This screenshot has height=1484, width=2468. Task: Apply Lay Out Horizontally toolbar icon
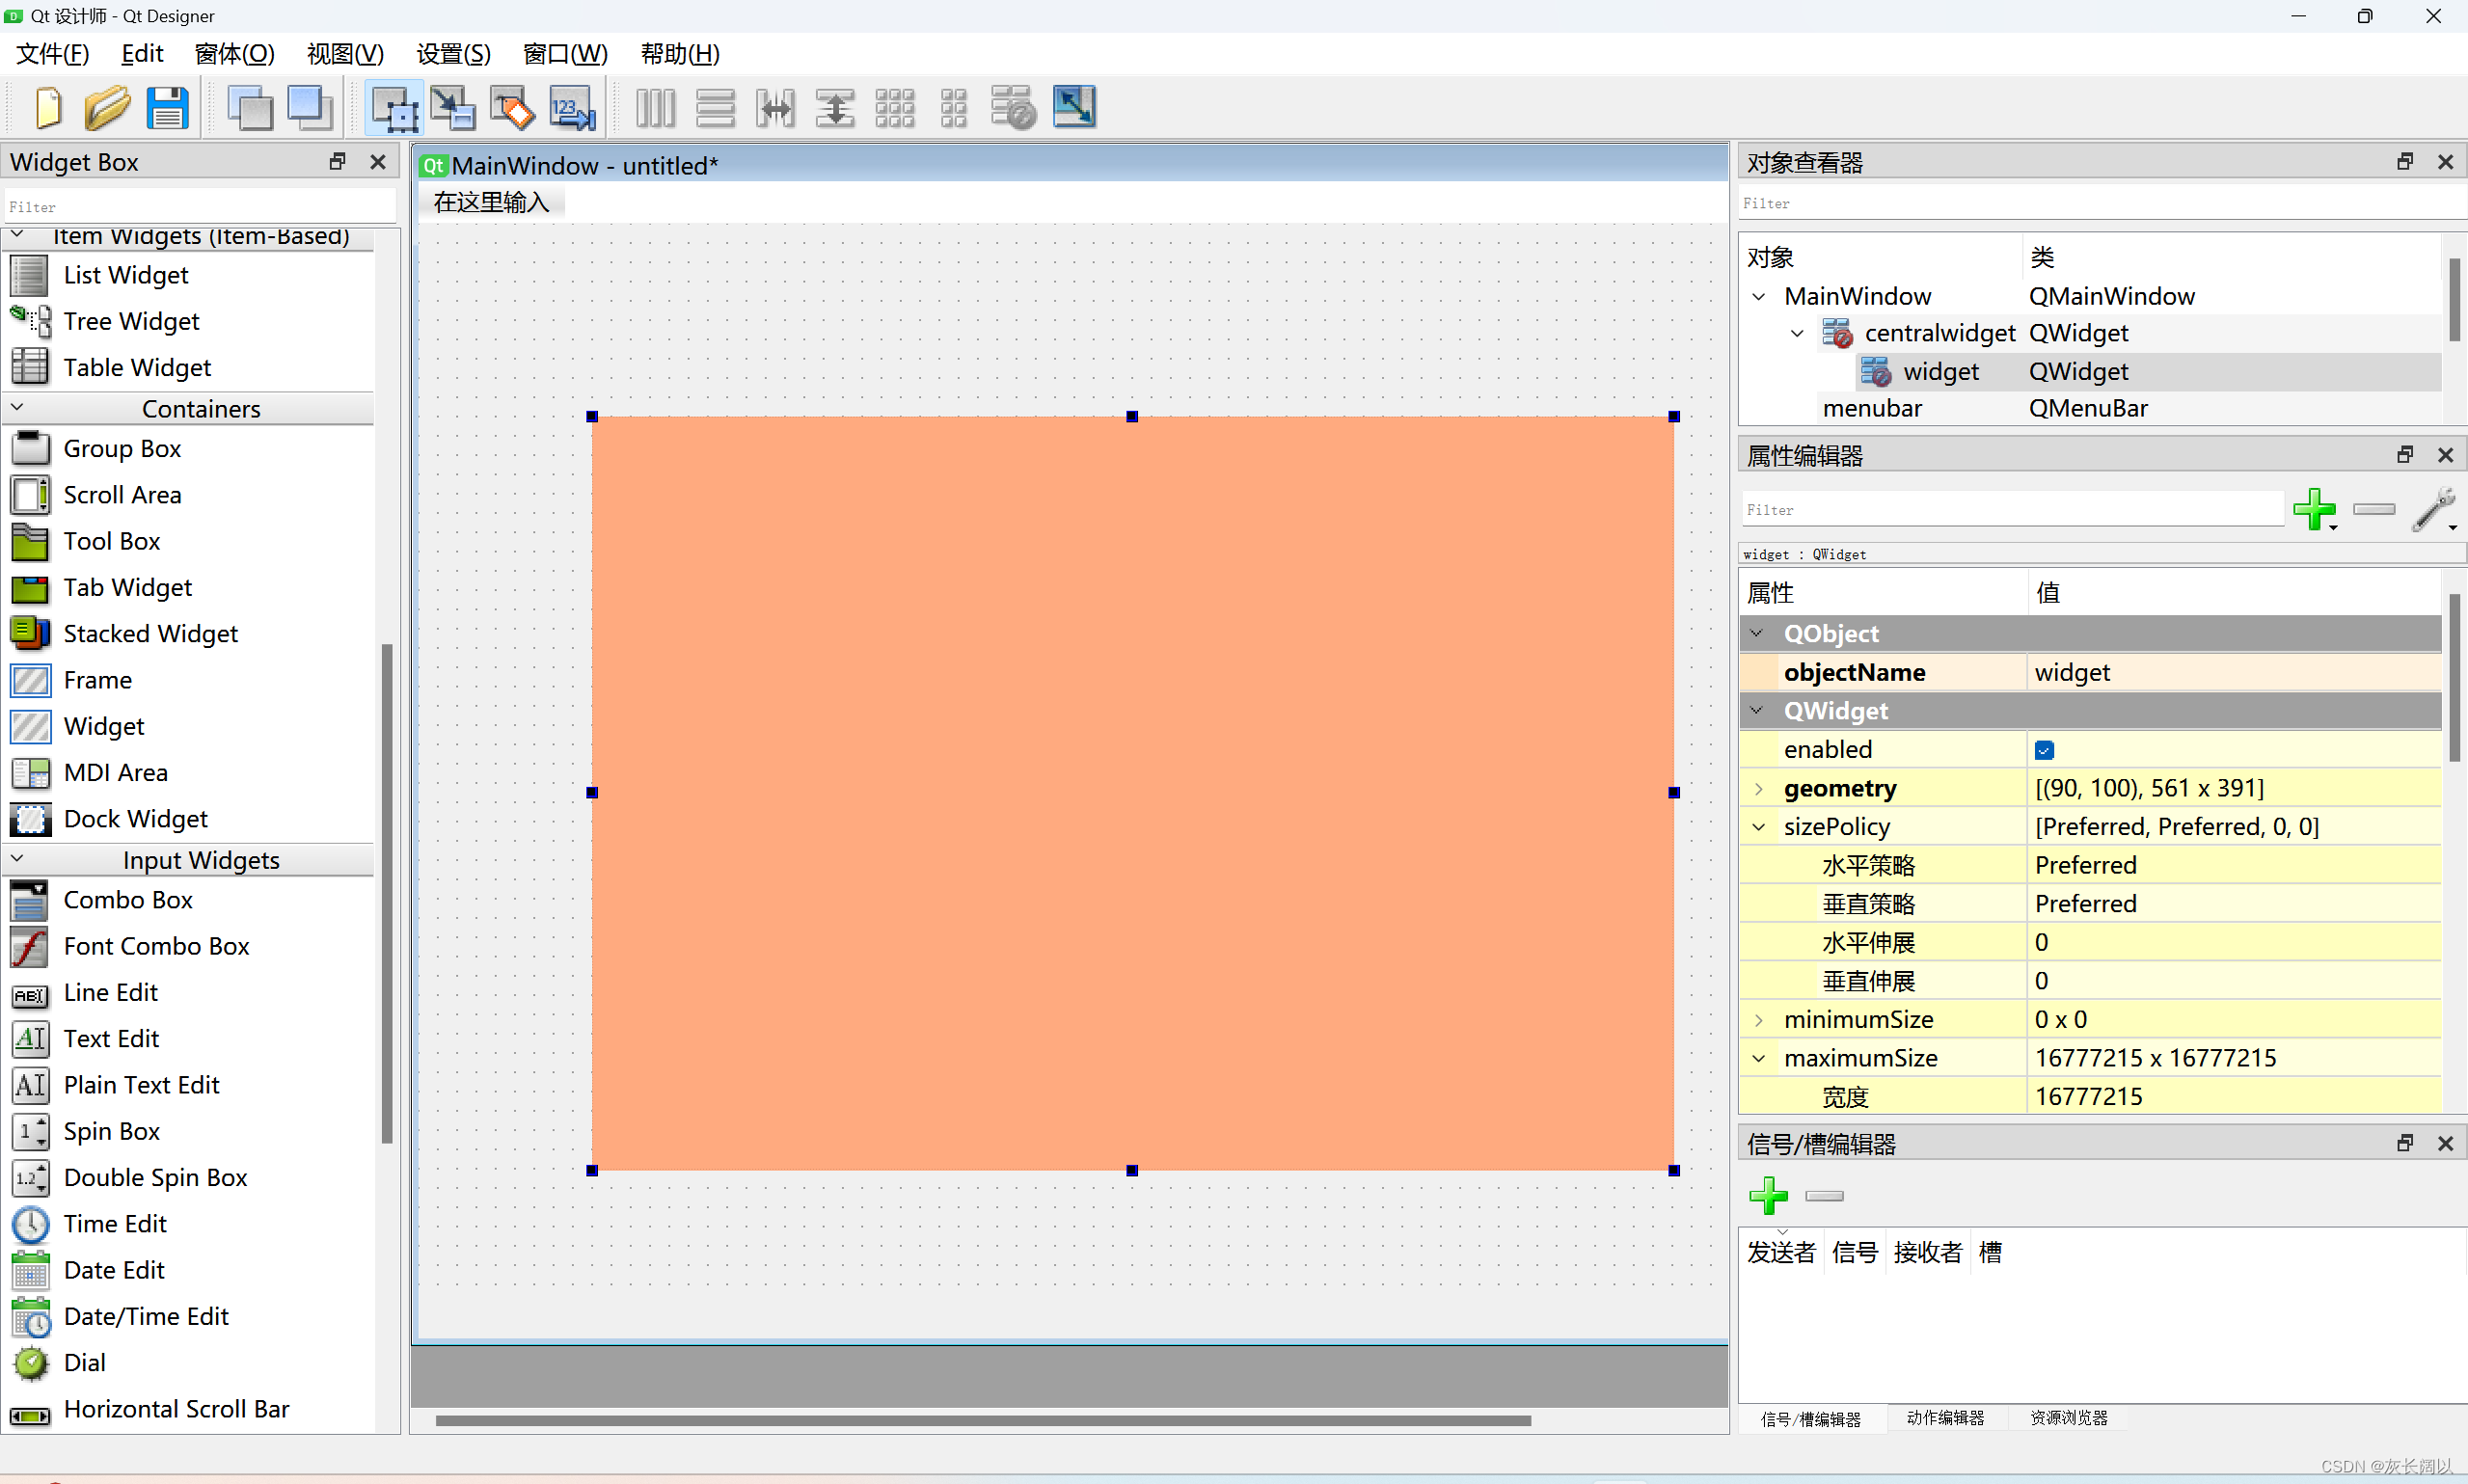(x=656, y=107)
